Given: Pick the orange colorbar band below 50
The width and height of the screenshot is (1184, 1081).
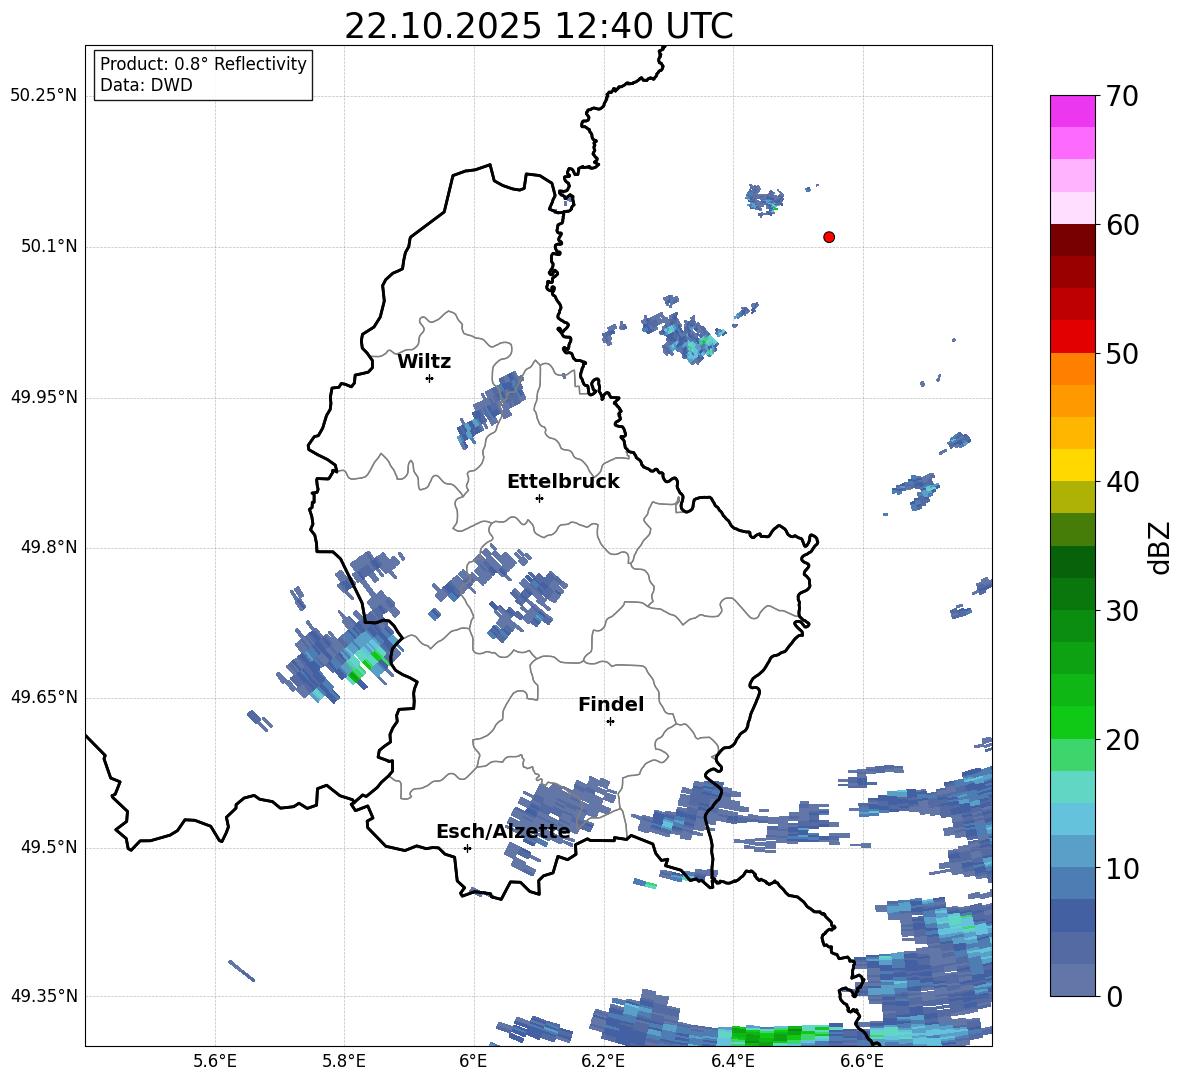Looking at the screenshot, I should pos(1072,368).
